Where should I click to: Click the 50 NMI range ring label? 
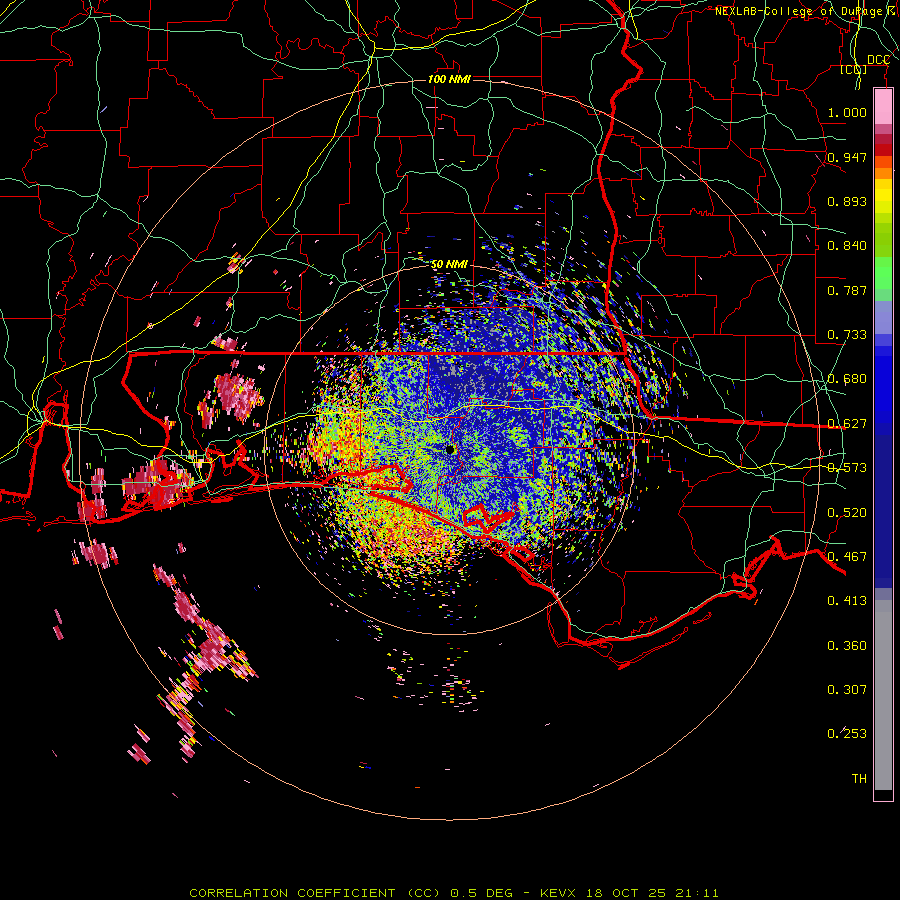click(449, 264)
